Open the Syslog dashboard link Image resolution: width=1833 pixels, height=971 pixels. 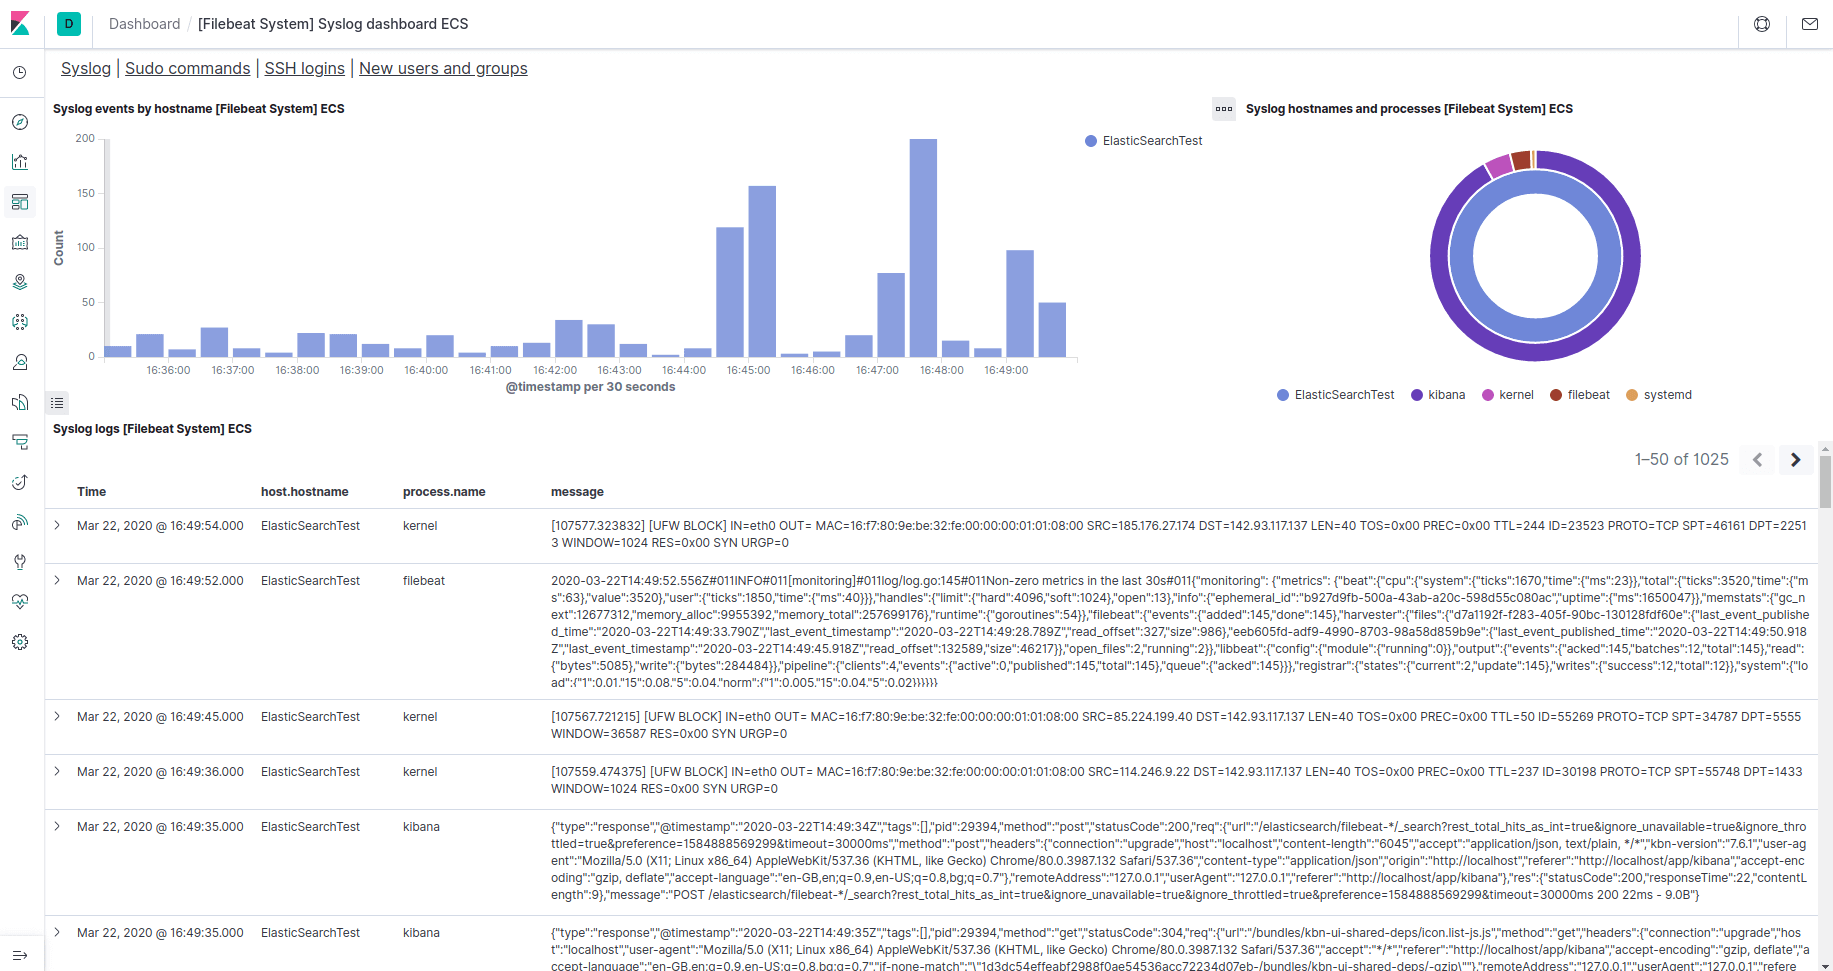[86, 68]
